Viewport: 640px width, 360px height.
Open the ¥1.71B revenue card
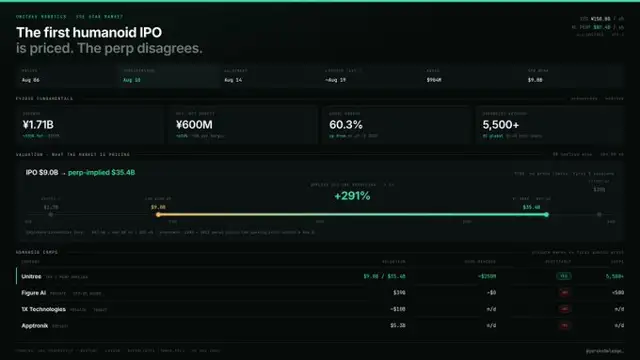coord(90,125)
